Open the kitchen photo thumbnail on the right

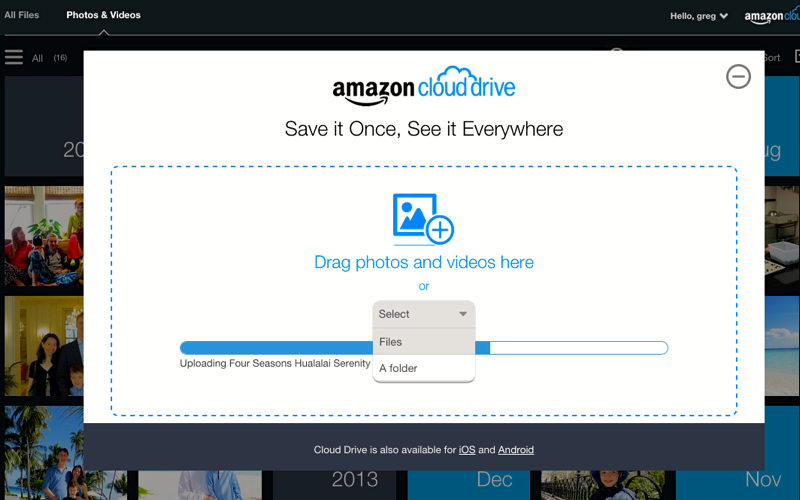pyautogui.click(x=782, y=236)
